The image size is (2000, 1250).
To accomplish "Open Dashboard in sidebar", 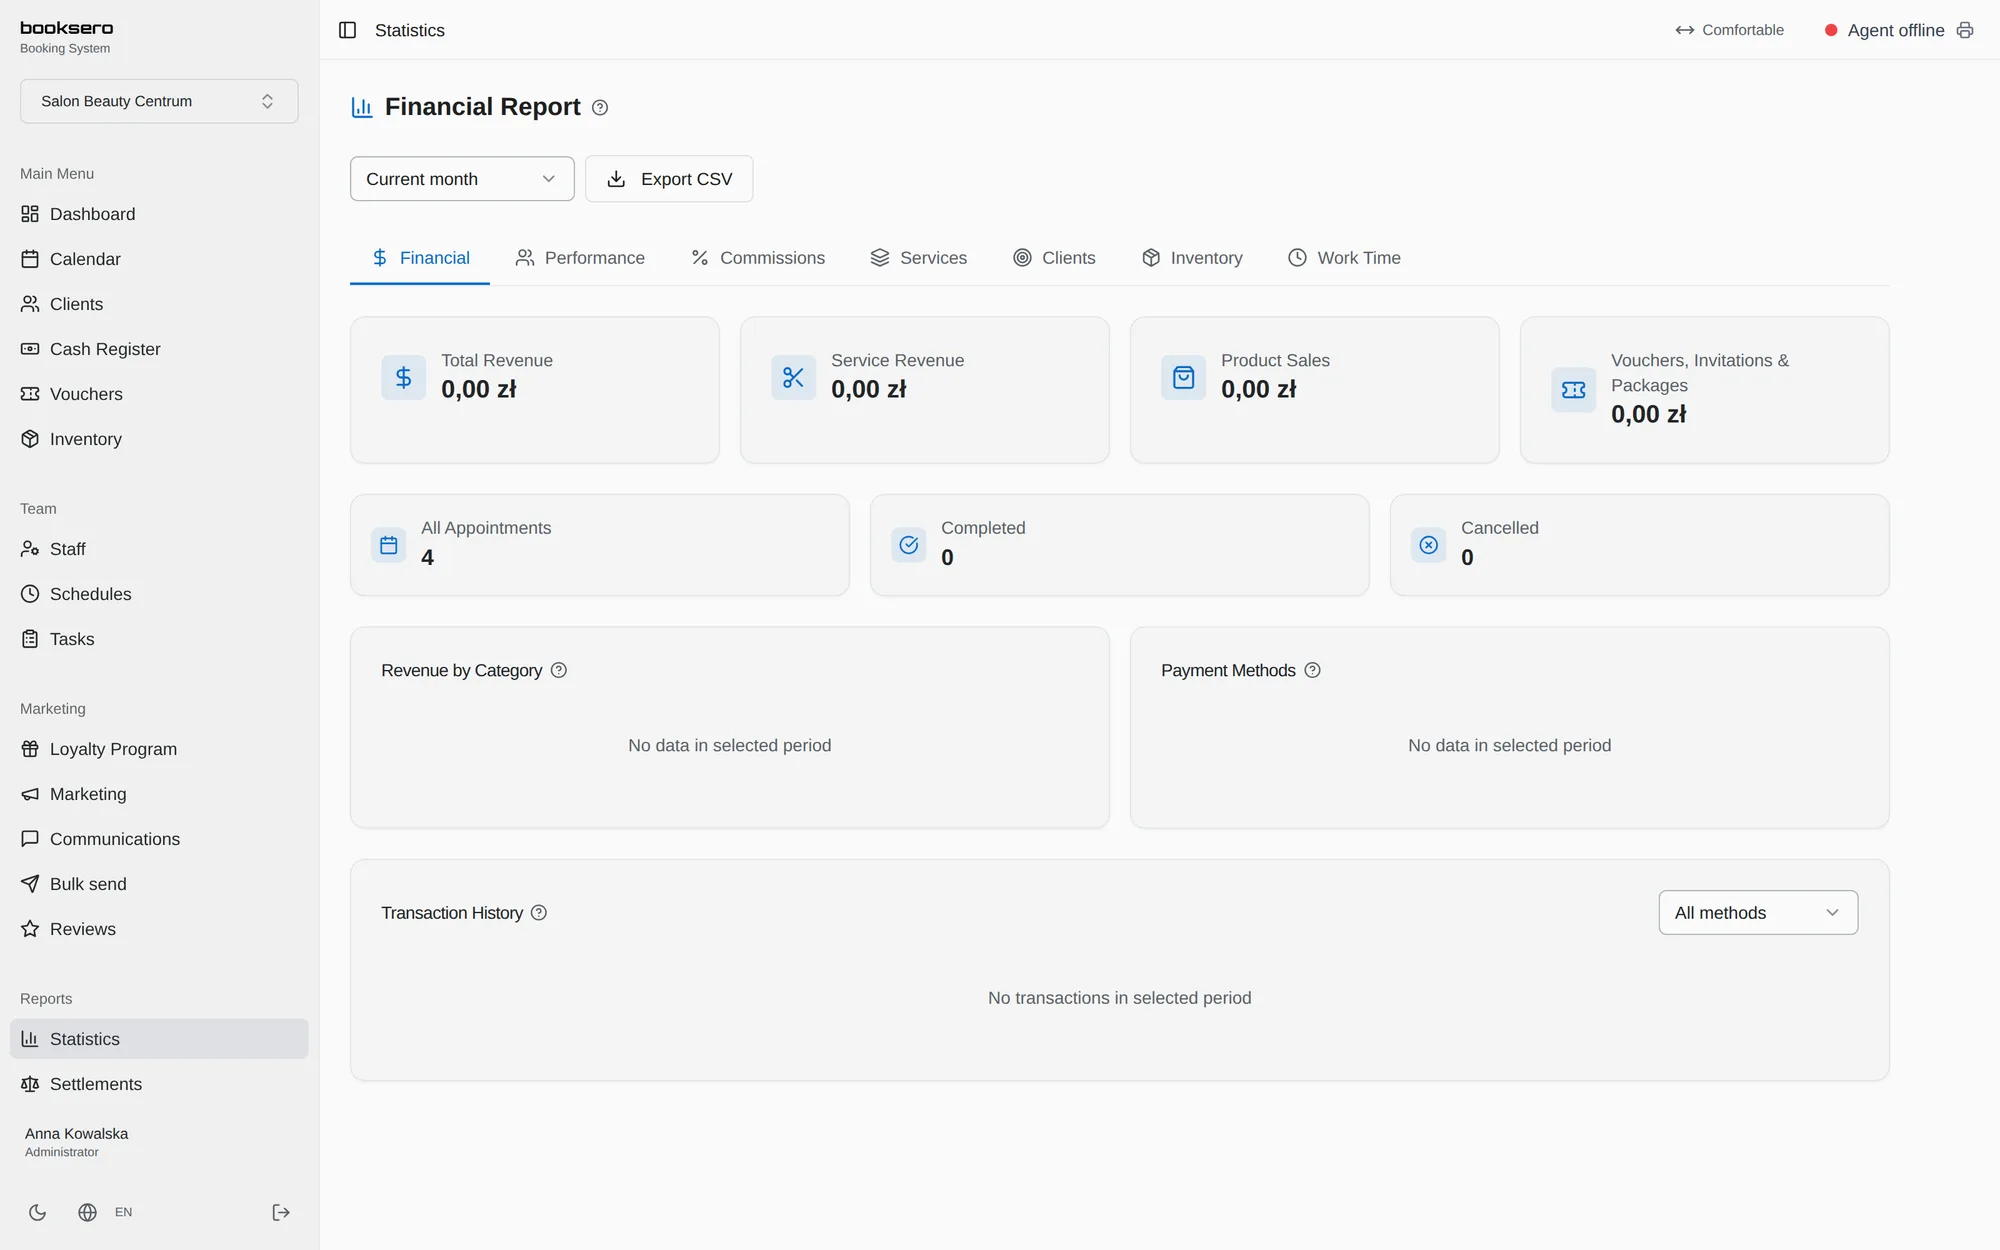I will [159, 214].
